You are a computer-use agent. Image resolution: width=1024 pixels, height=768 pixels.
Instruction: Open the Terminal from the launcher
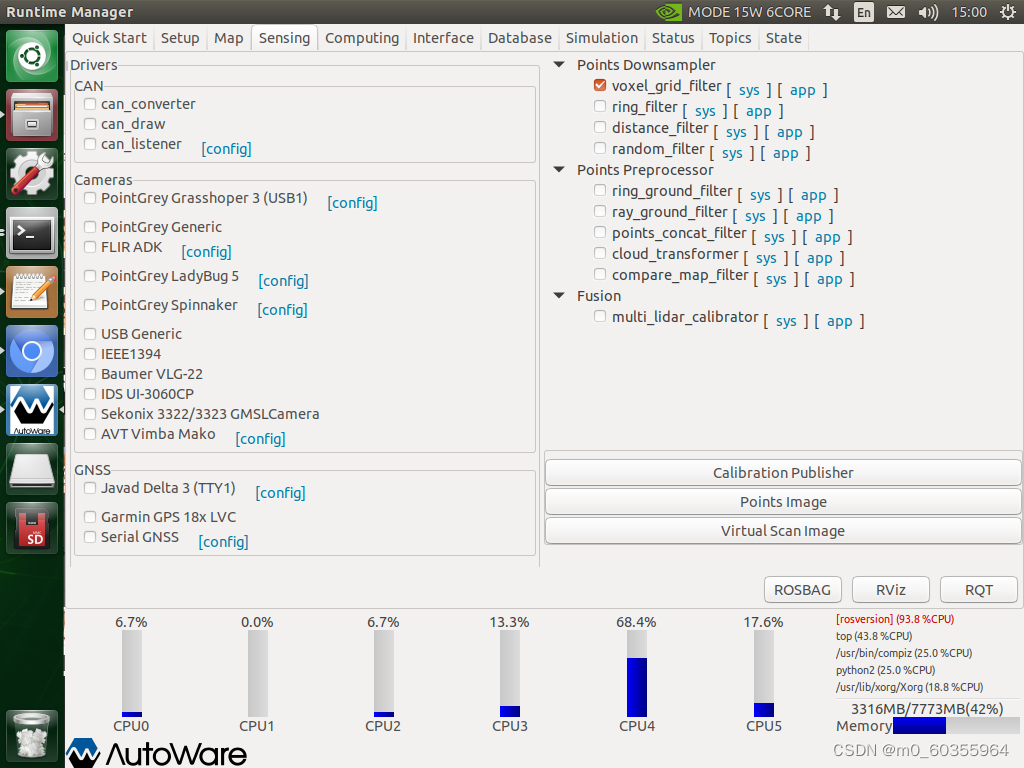[32, 233]
